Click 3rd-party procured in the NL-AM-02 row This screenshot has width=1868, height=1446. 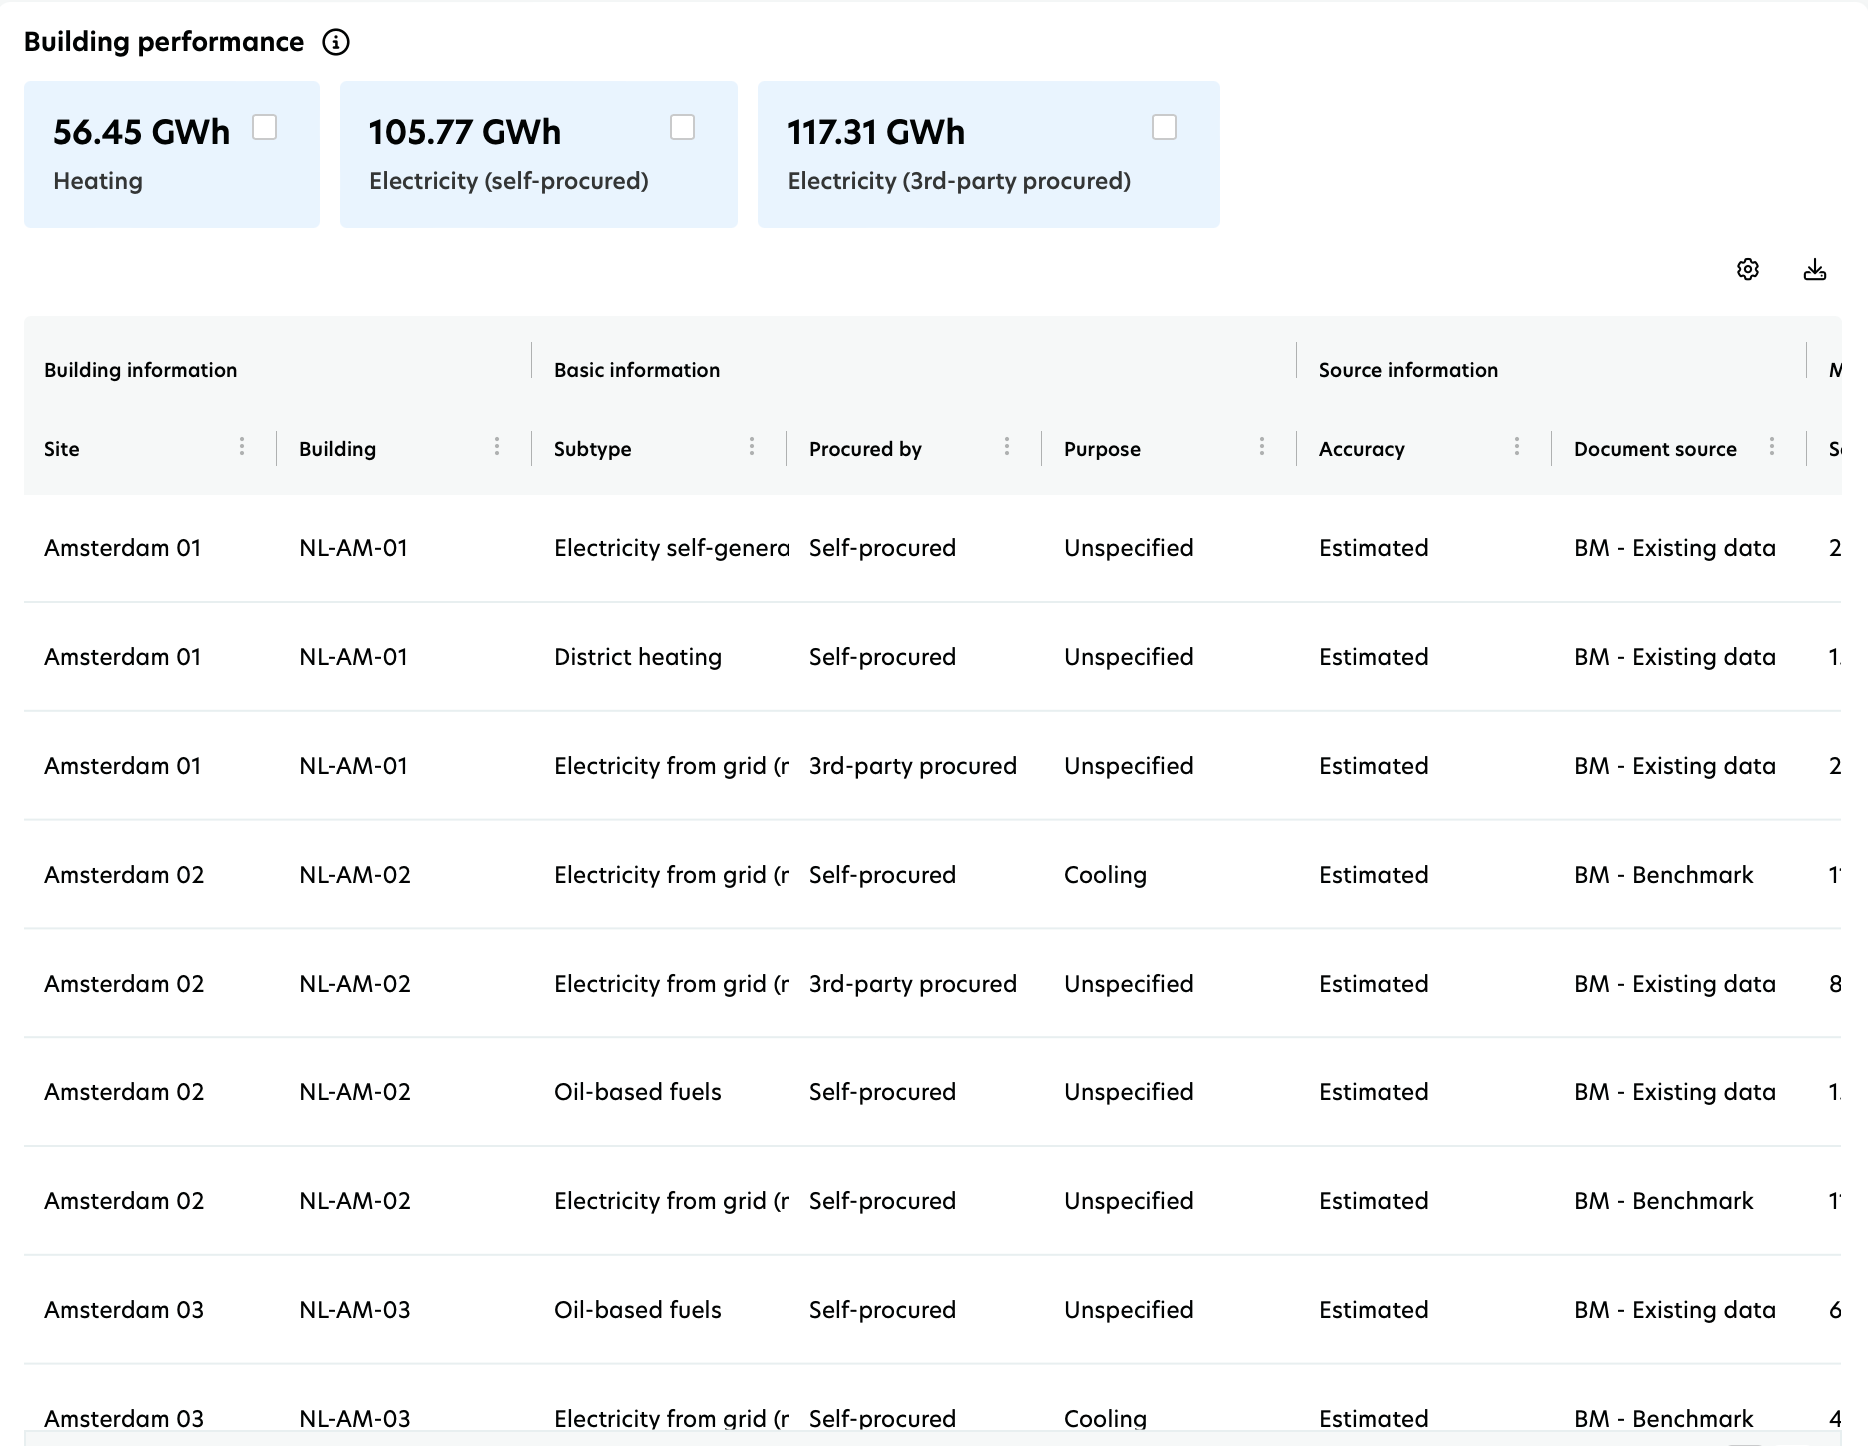[913, 984]
